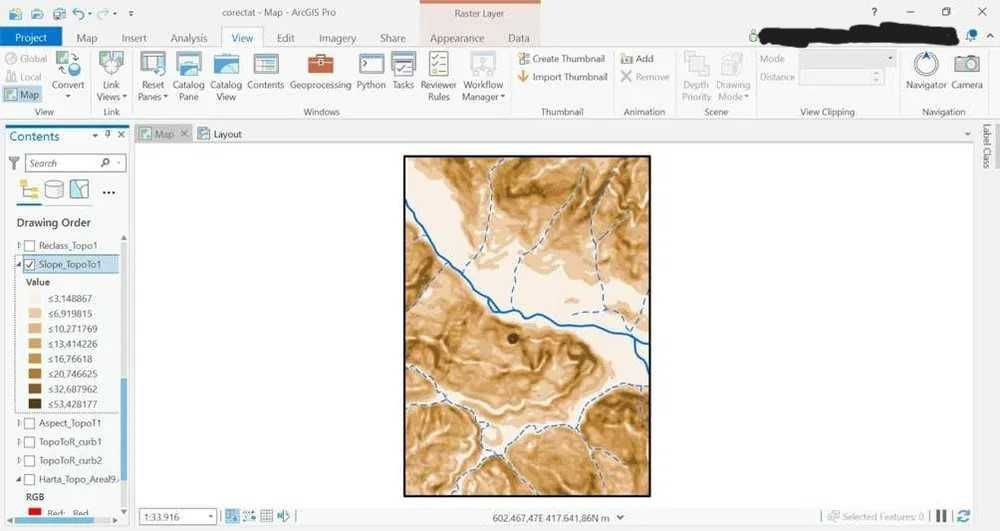The image size is (1000, 531).
Task: Uncheck the Slope_TopoTo1 layer
Action: click(29, 265)
